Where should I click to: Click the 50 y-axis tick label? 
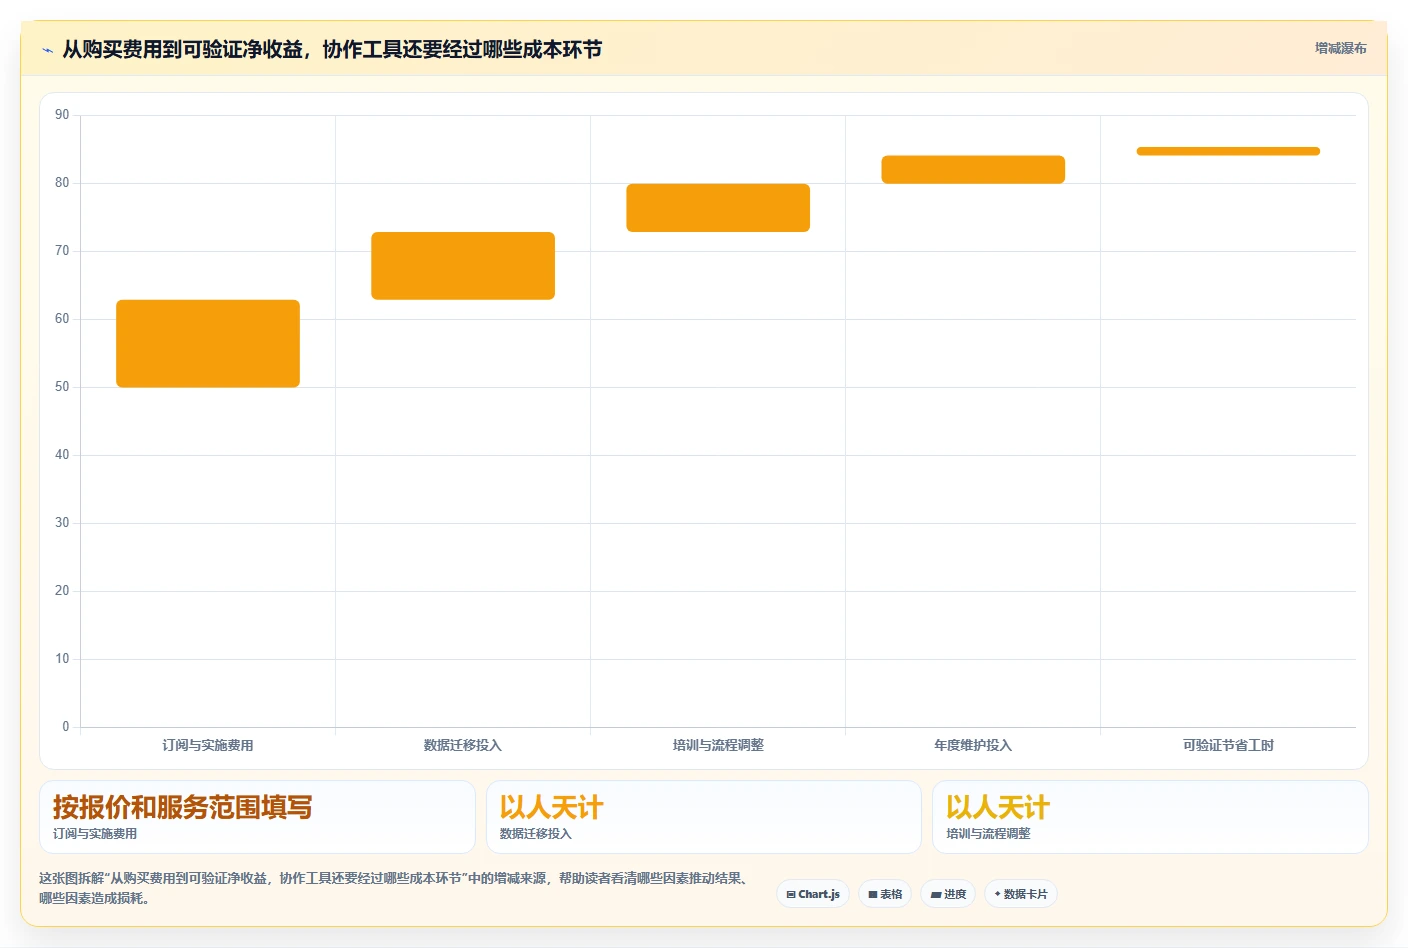coord(62,387)
